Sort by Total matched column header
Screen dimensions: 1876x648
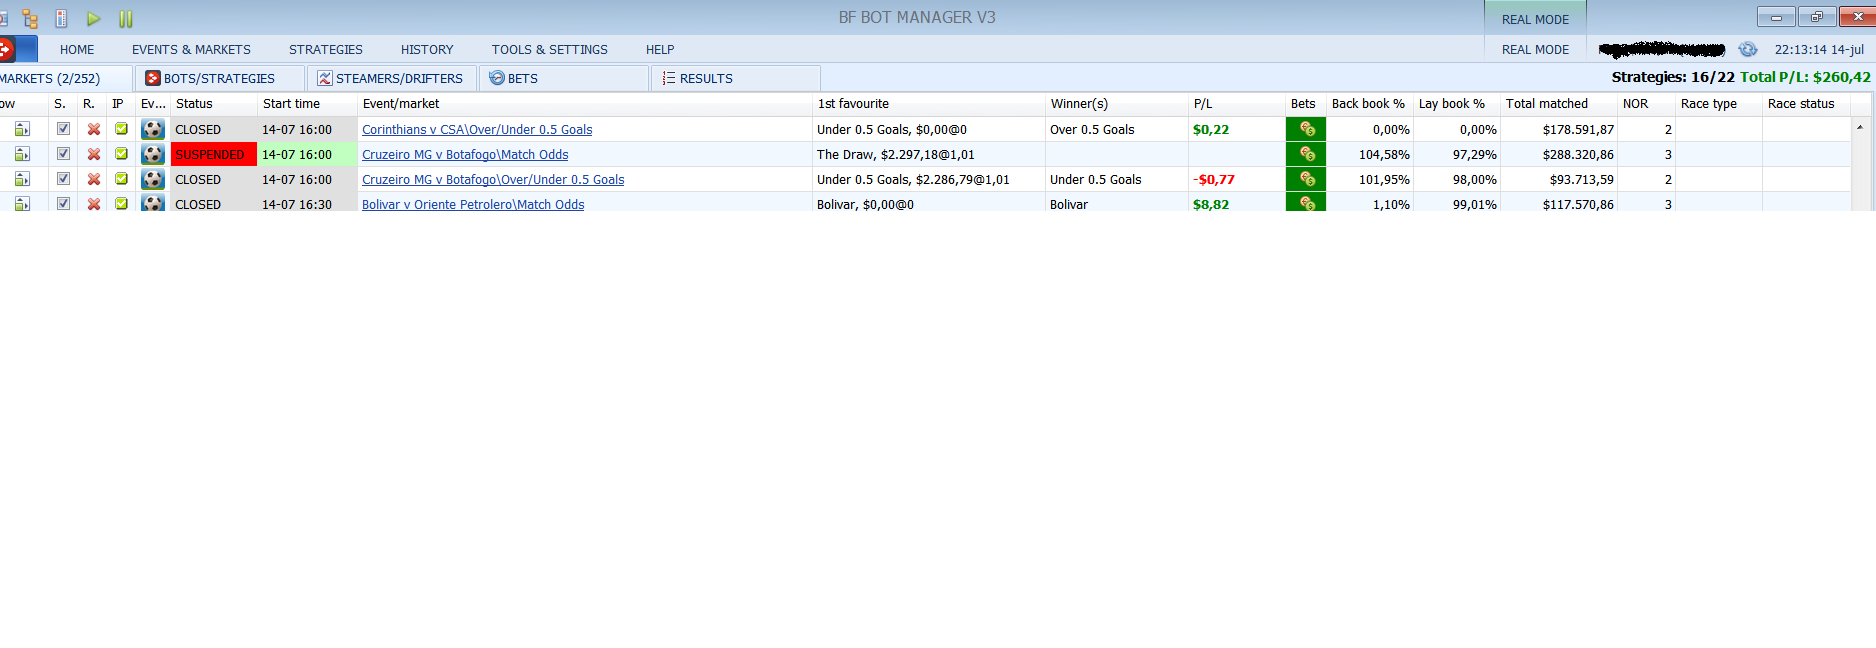click(1558, 104)
